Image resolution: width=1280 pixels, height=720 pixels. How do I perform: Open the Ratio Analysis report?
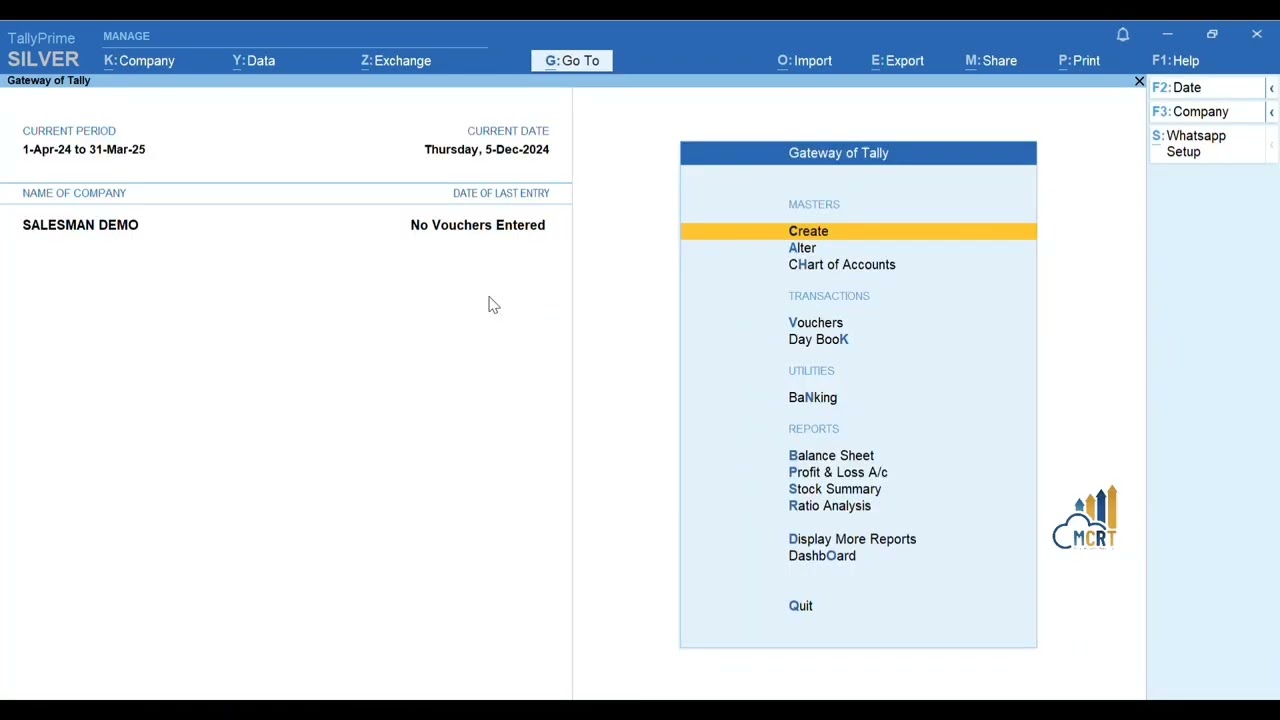pyautogui.click(x=829, y=506)
